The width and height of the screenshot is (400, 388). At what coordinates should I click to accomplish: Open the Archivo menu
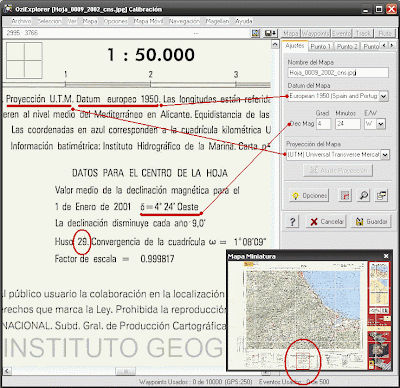coord(21,21)
